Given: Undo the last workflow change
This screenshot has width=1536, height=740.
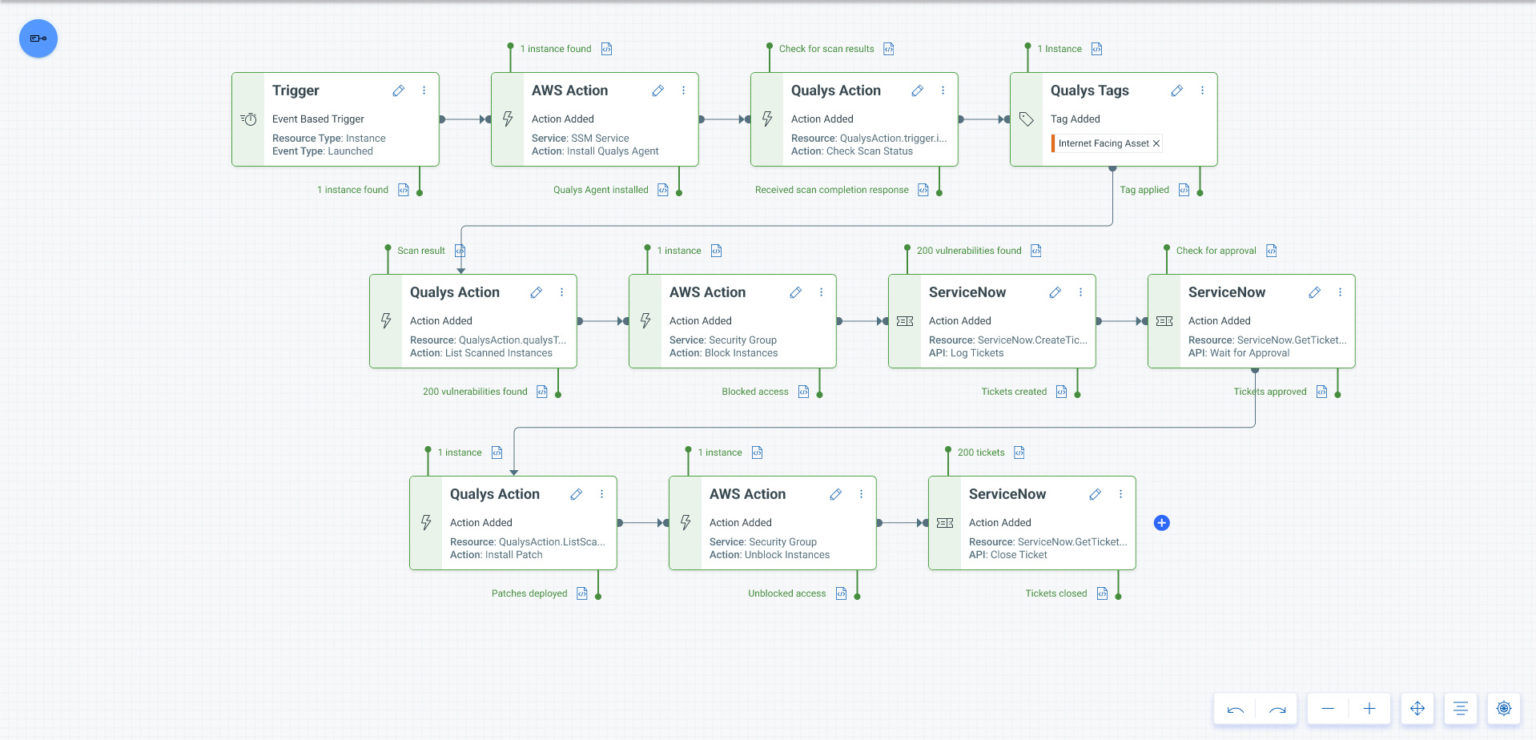Looking at the screenshot, I should pos(1233,708).
